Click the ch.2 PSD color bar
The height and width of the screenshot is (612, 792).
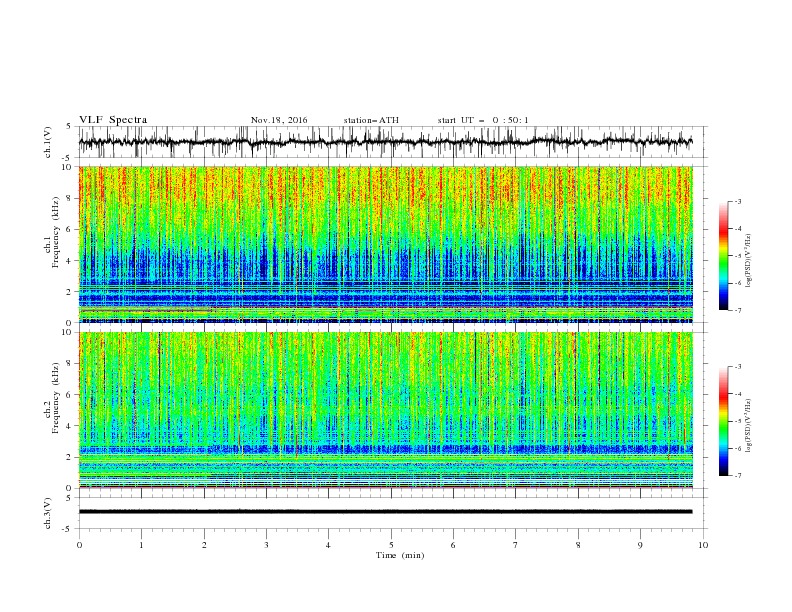pyautogui.click(x=723, y=421)
